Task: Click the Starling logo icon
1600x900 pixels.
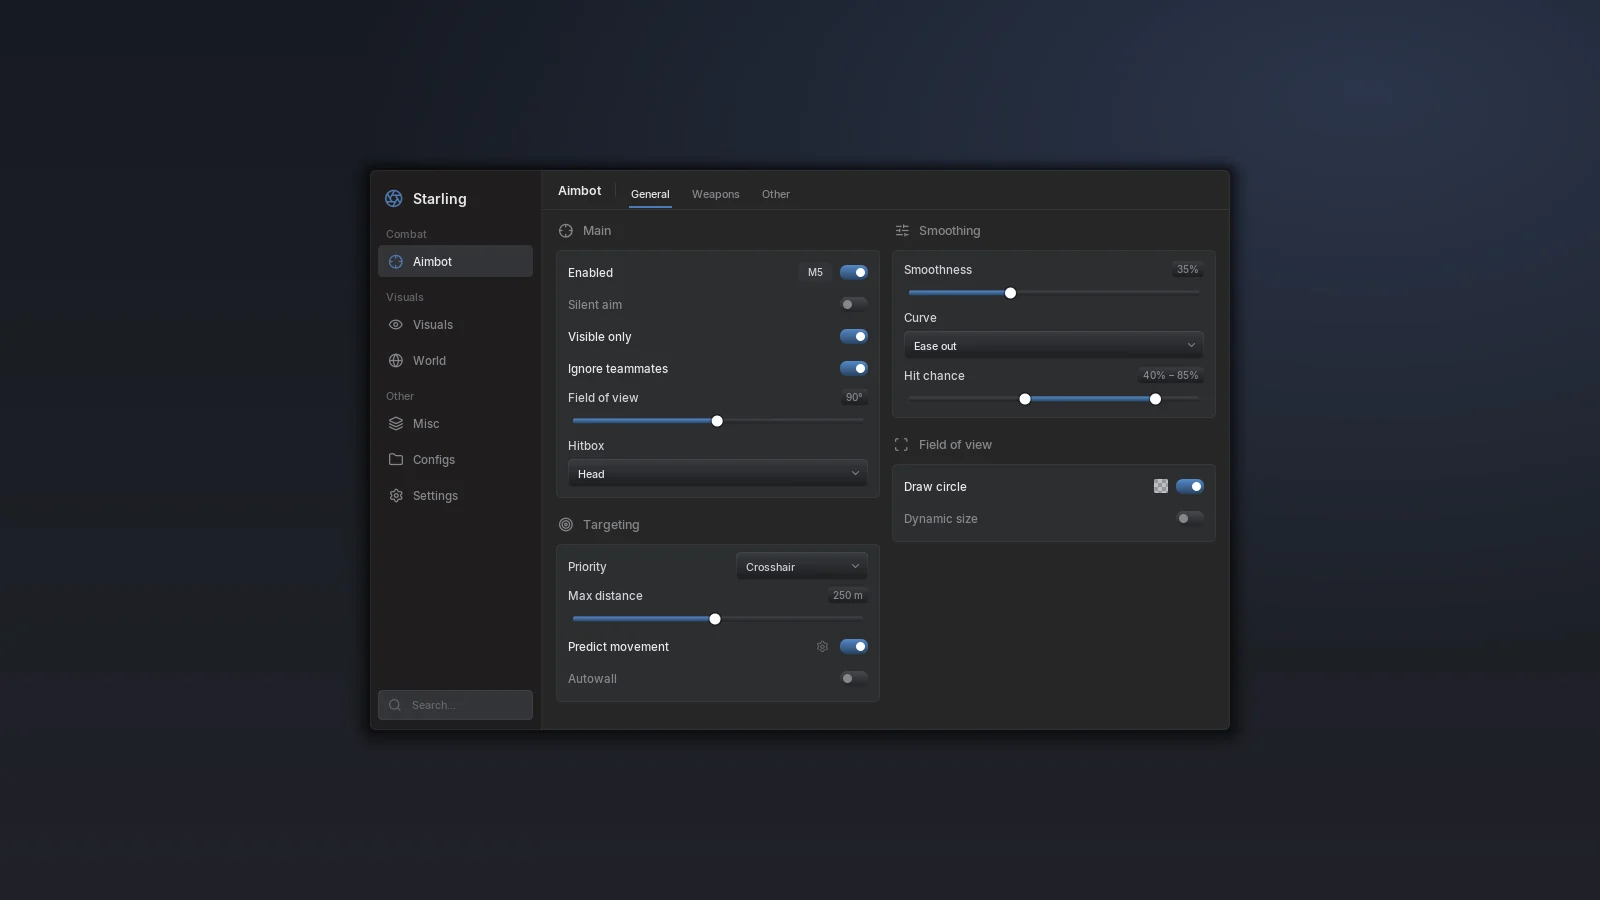Action: tap(394, 199)
